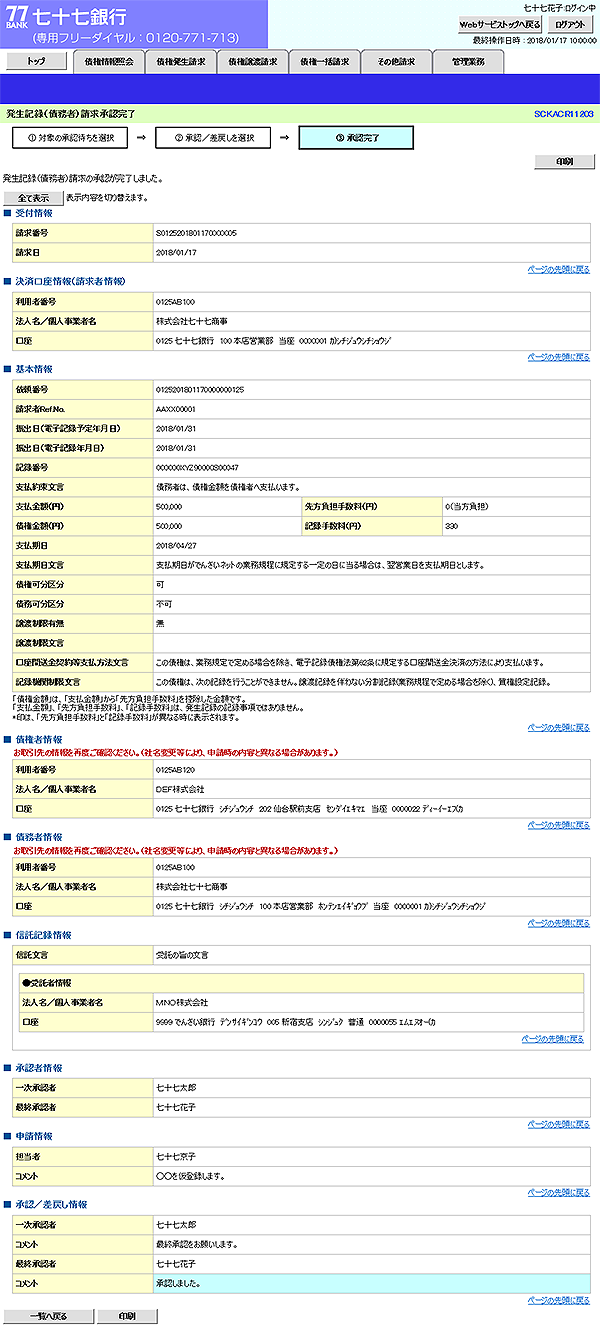This screenshot has height=1332, width=600.
Task: Click ページの先頭に戻る under 信託記録情報 section
Action: click(552, 1039)
